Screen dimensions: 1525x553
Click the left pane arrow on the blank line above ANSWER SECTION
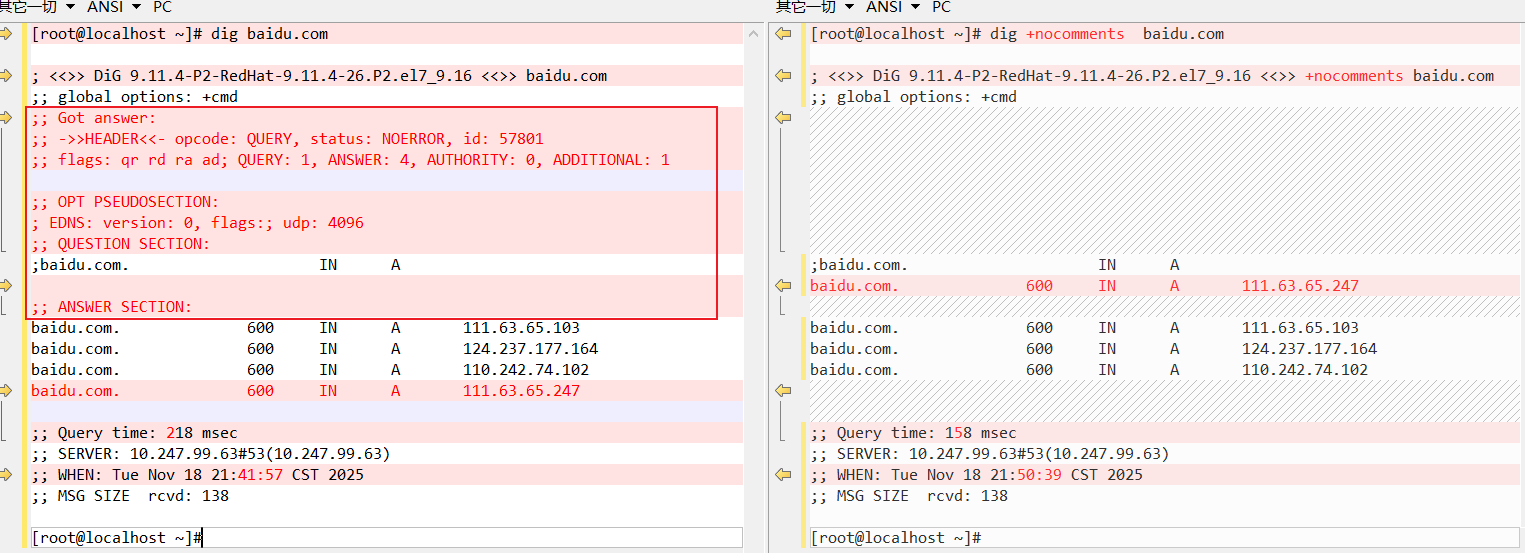click(6, 286)
